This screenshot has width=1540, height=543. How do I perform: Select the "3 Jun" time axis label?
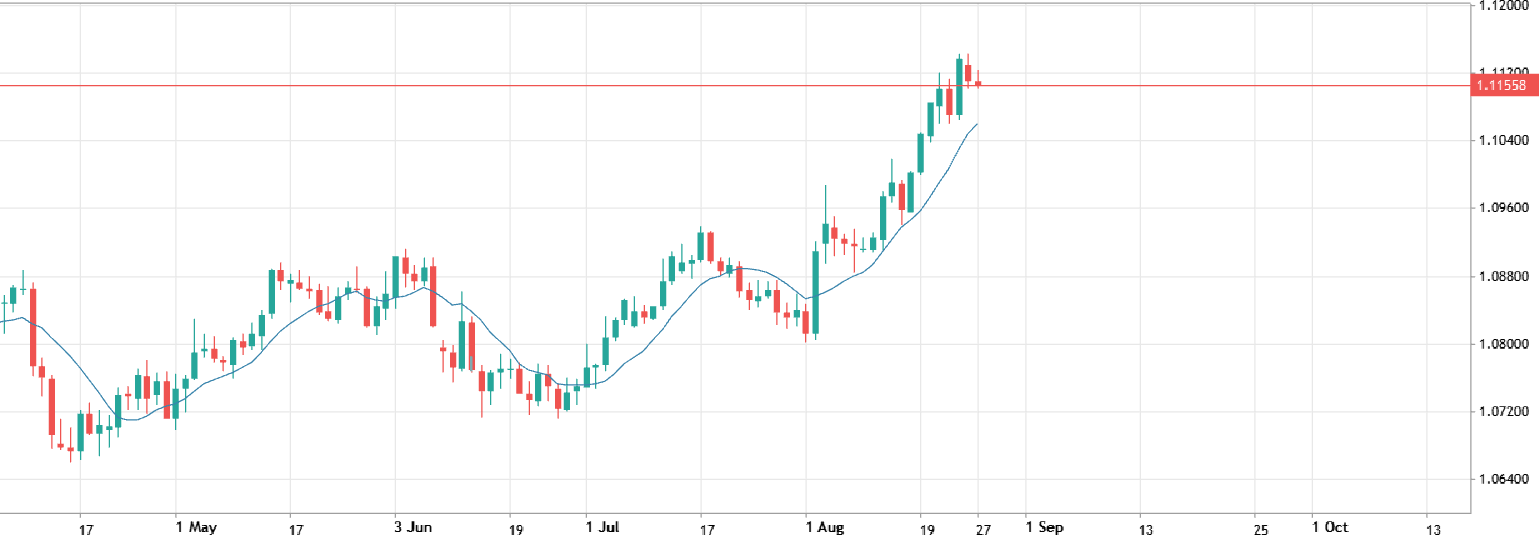click(413, 528)
